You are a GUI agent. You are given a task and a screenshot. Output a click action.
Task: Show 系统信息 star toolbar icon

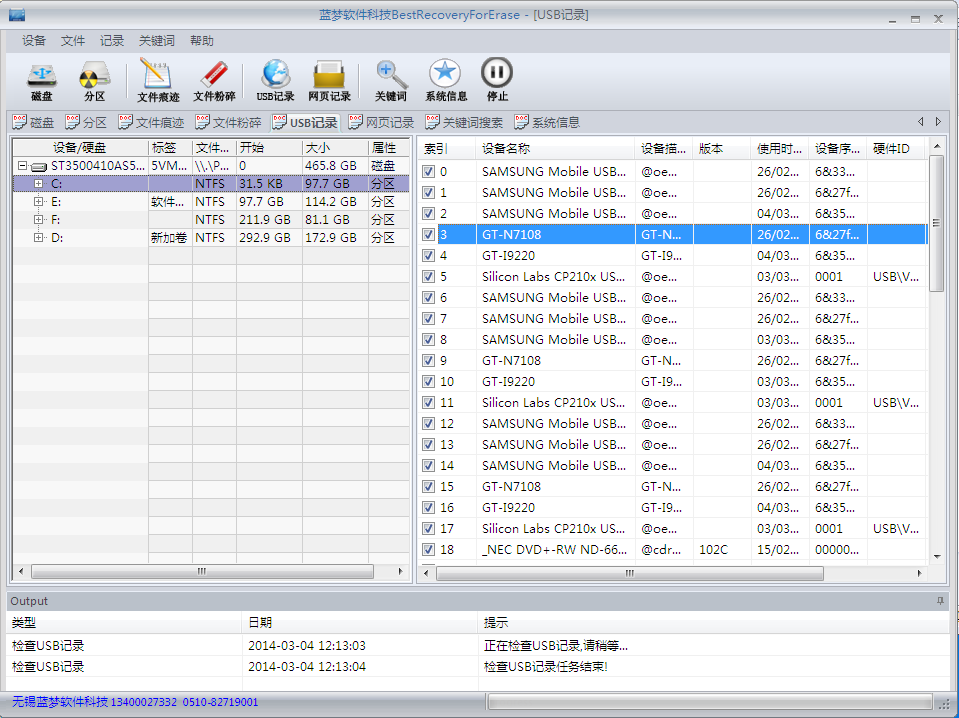[x=446, y=81]
